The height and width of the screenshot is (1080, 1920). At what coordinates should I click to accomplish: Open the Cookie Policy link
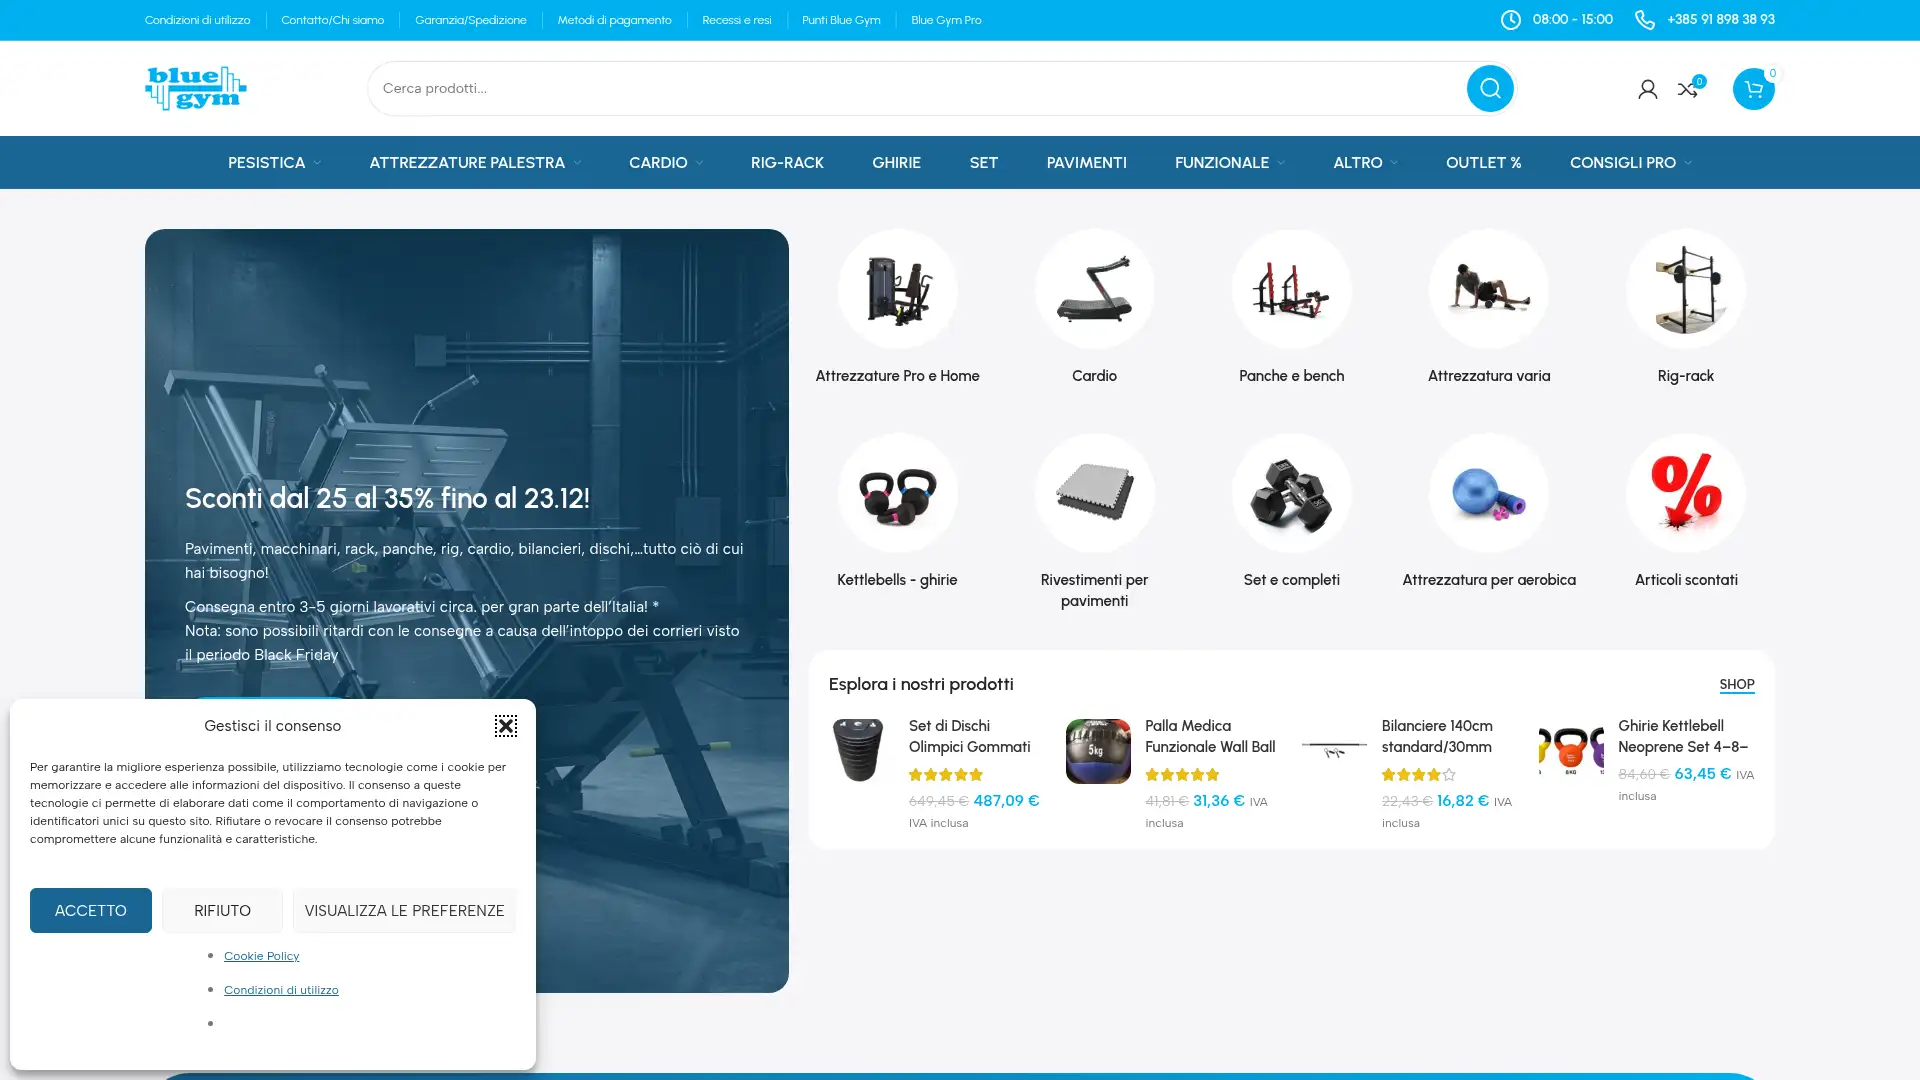(x=261, y=955)
